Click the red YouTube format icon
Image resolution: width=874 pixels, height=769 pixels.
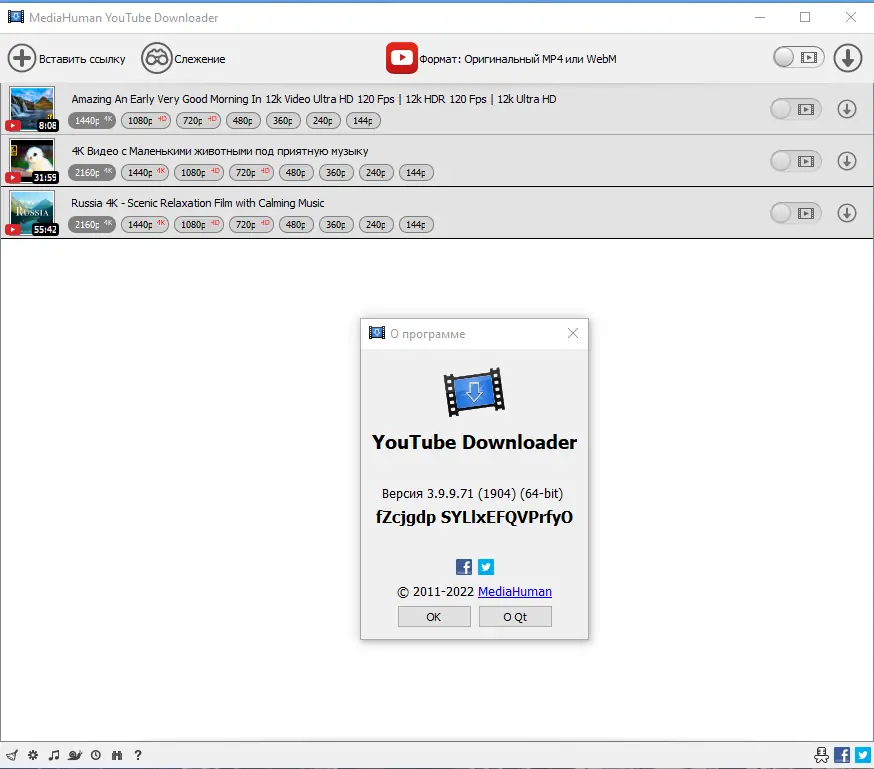click(x=401, y=58)
